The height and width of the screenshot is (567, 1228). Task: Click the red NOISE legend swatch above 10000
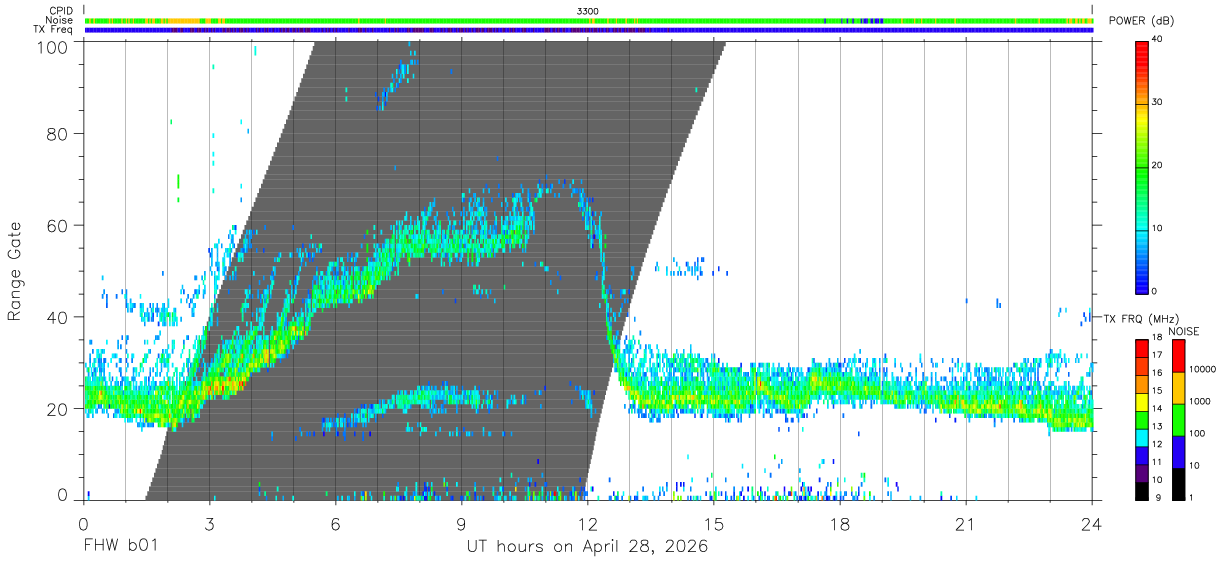point(1177,356)
